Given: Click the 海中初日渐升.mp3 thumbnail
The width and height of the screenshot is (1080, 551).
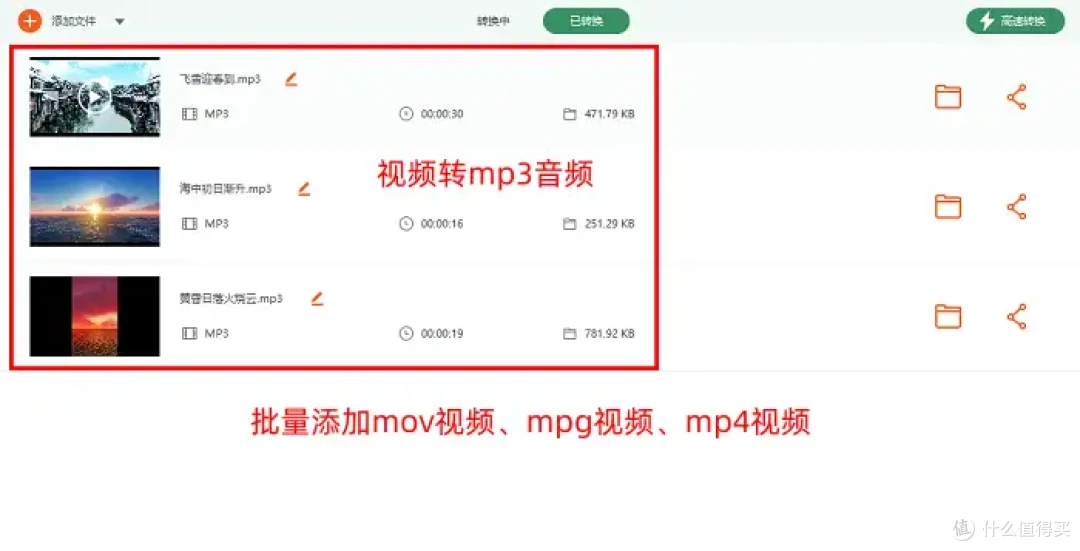Looking at the screenshot, I should pos(94,207).
